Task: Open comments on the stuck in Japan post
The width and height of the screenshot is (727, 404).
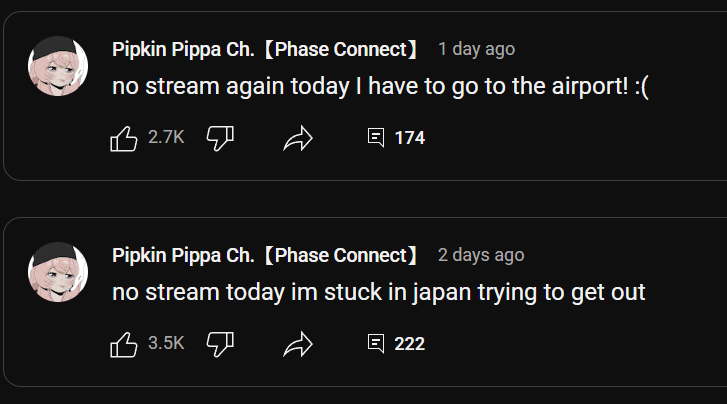Action: point(376,344)
